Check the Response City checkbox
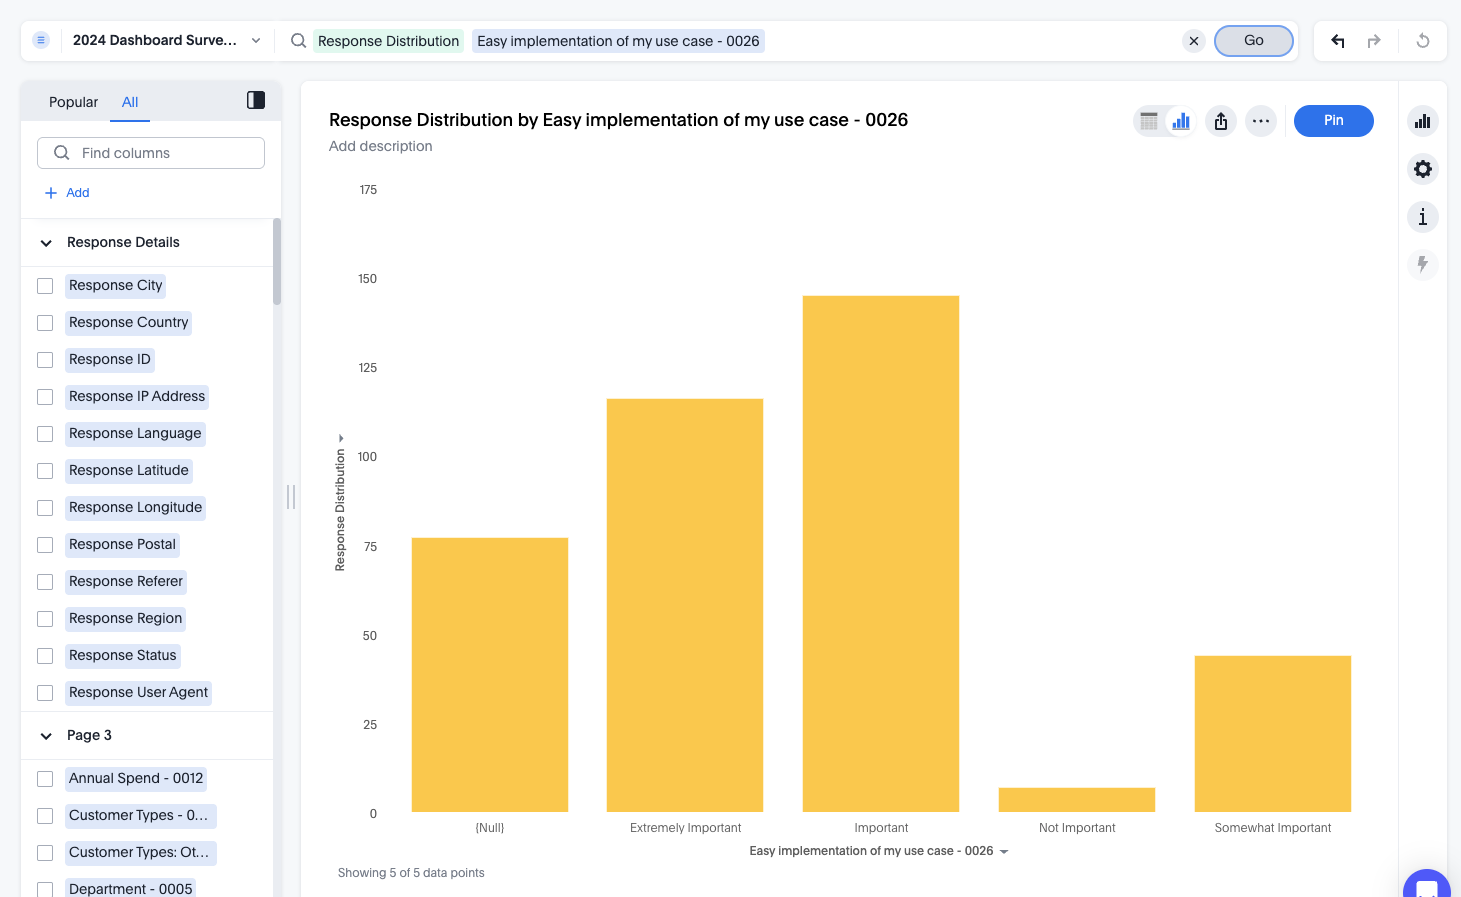The image size is (1461, 897). click(45, 286)
